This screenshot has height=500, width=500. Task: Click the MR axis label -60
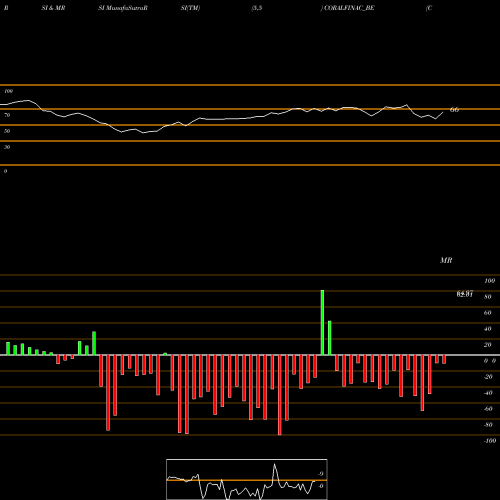coord(488,409)
